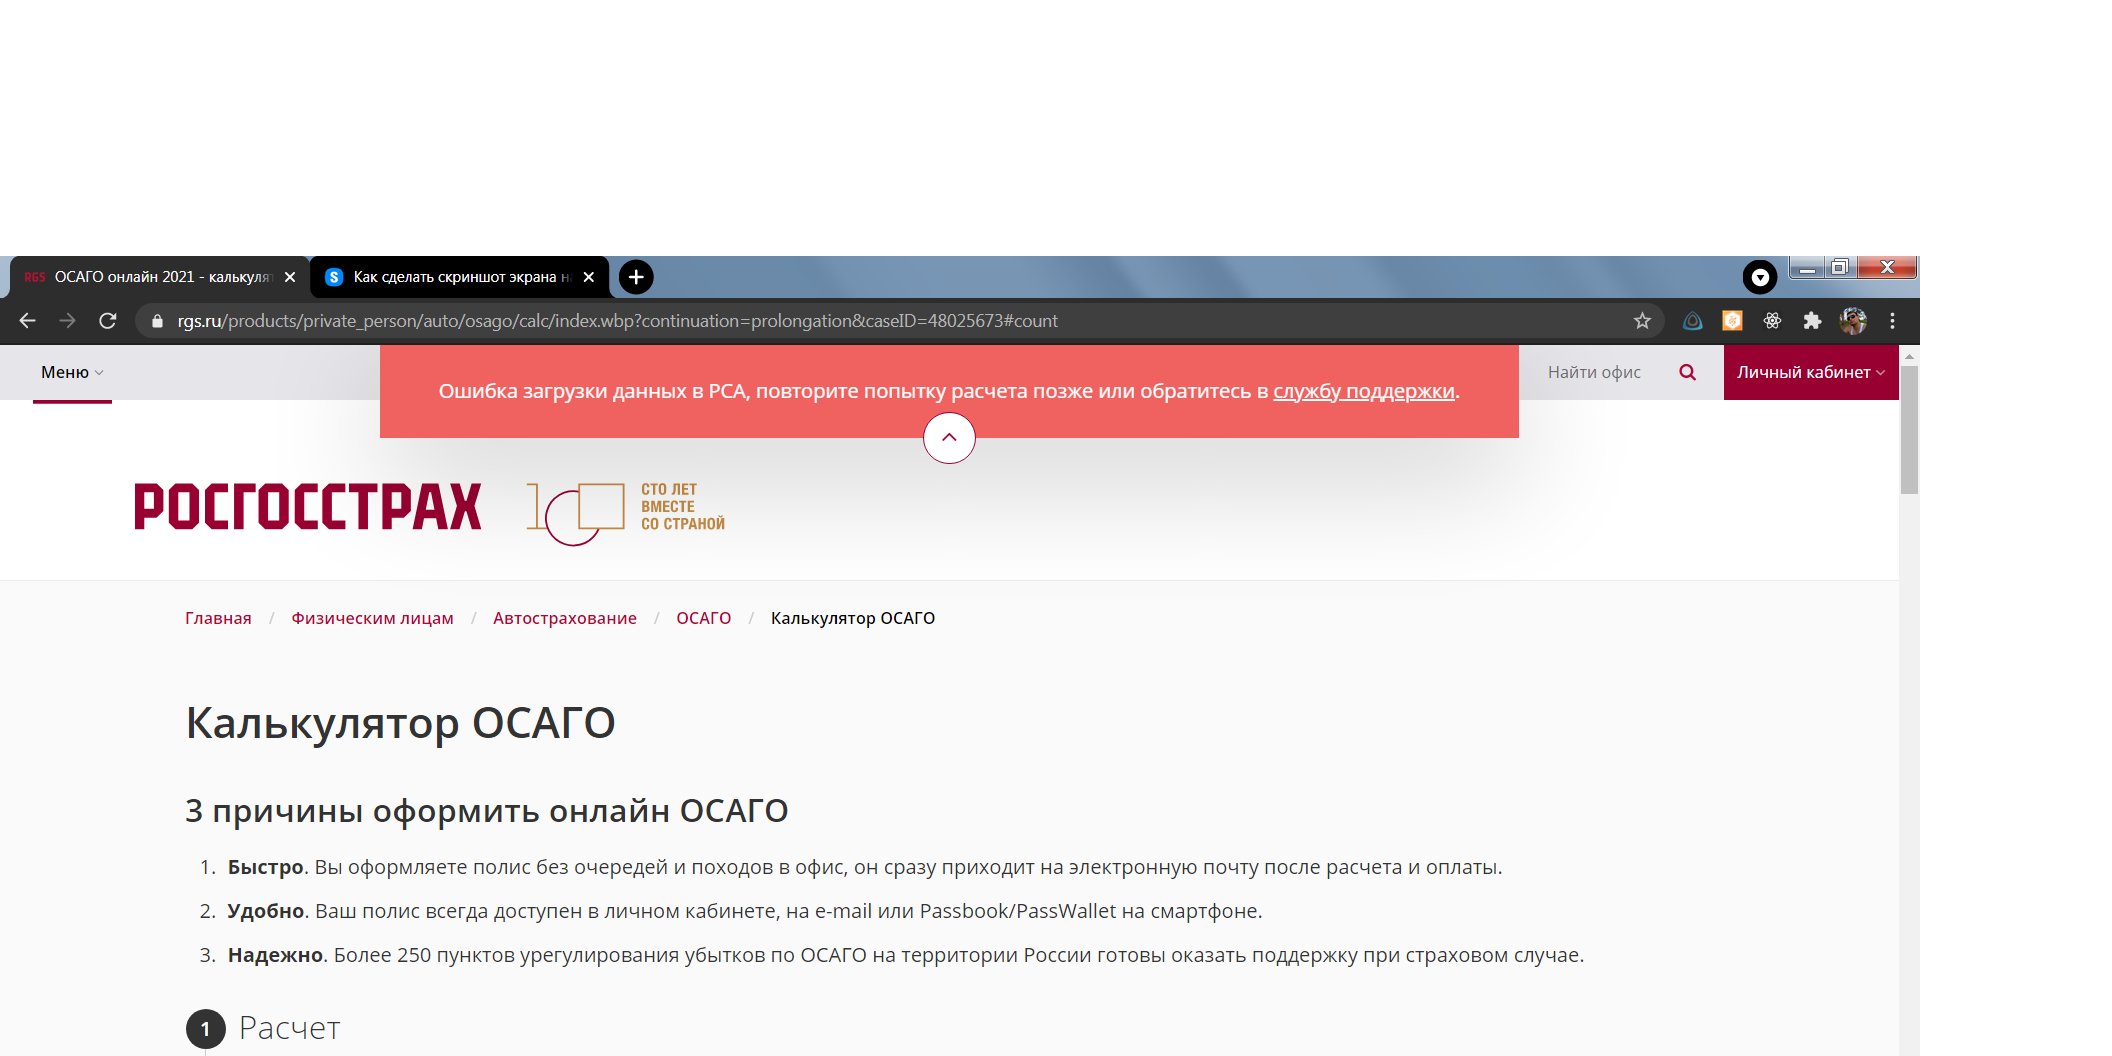Click the tab search dropdown circle icon
The height and width of the screenshot is (1056, 2112).
click(1760, 277)
